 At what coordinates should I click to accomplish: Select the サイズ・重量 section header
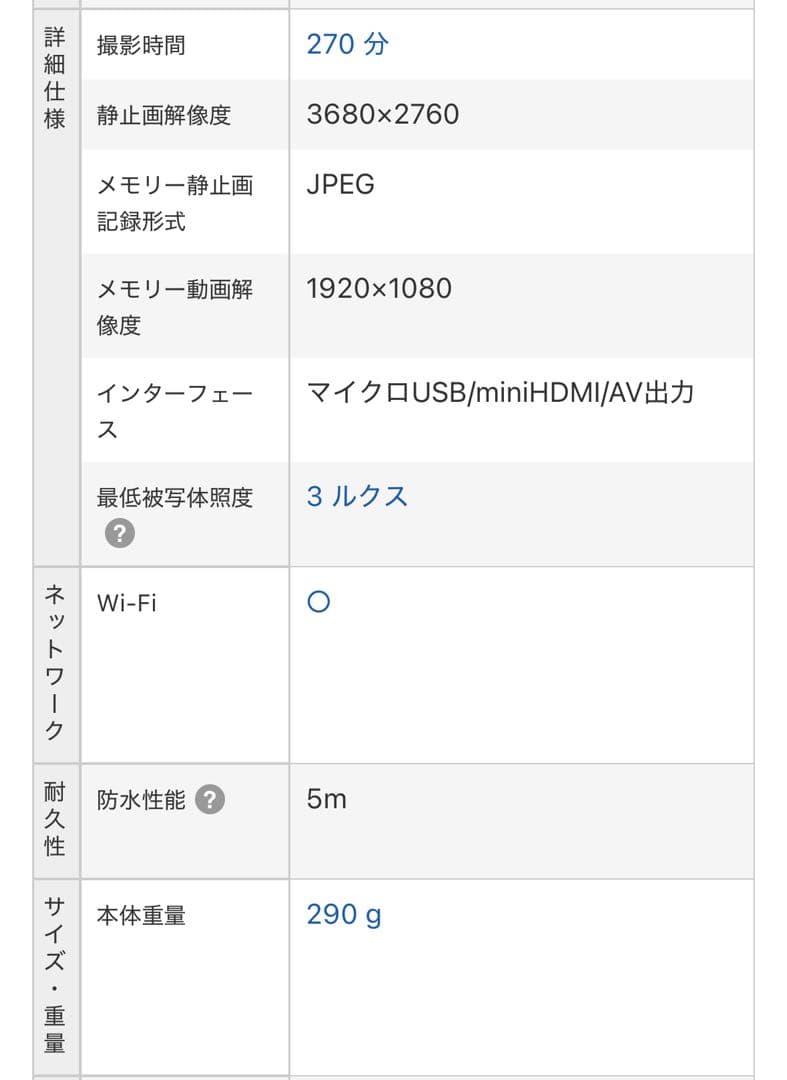(53, 975)
